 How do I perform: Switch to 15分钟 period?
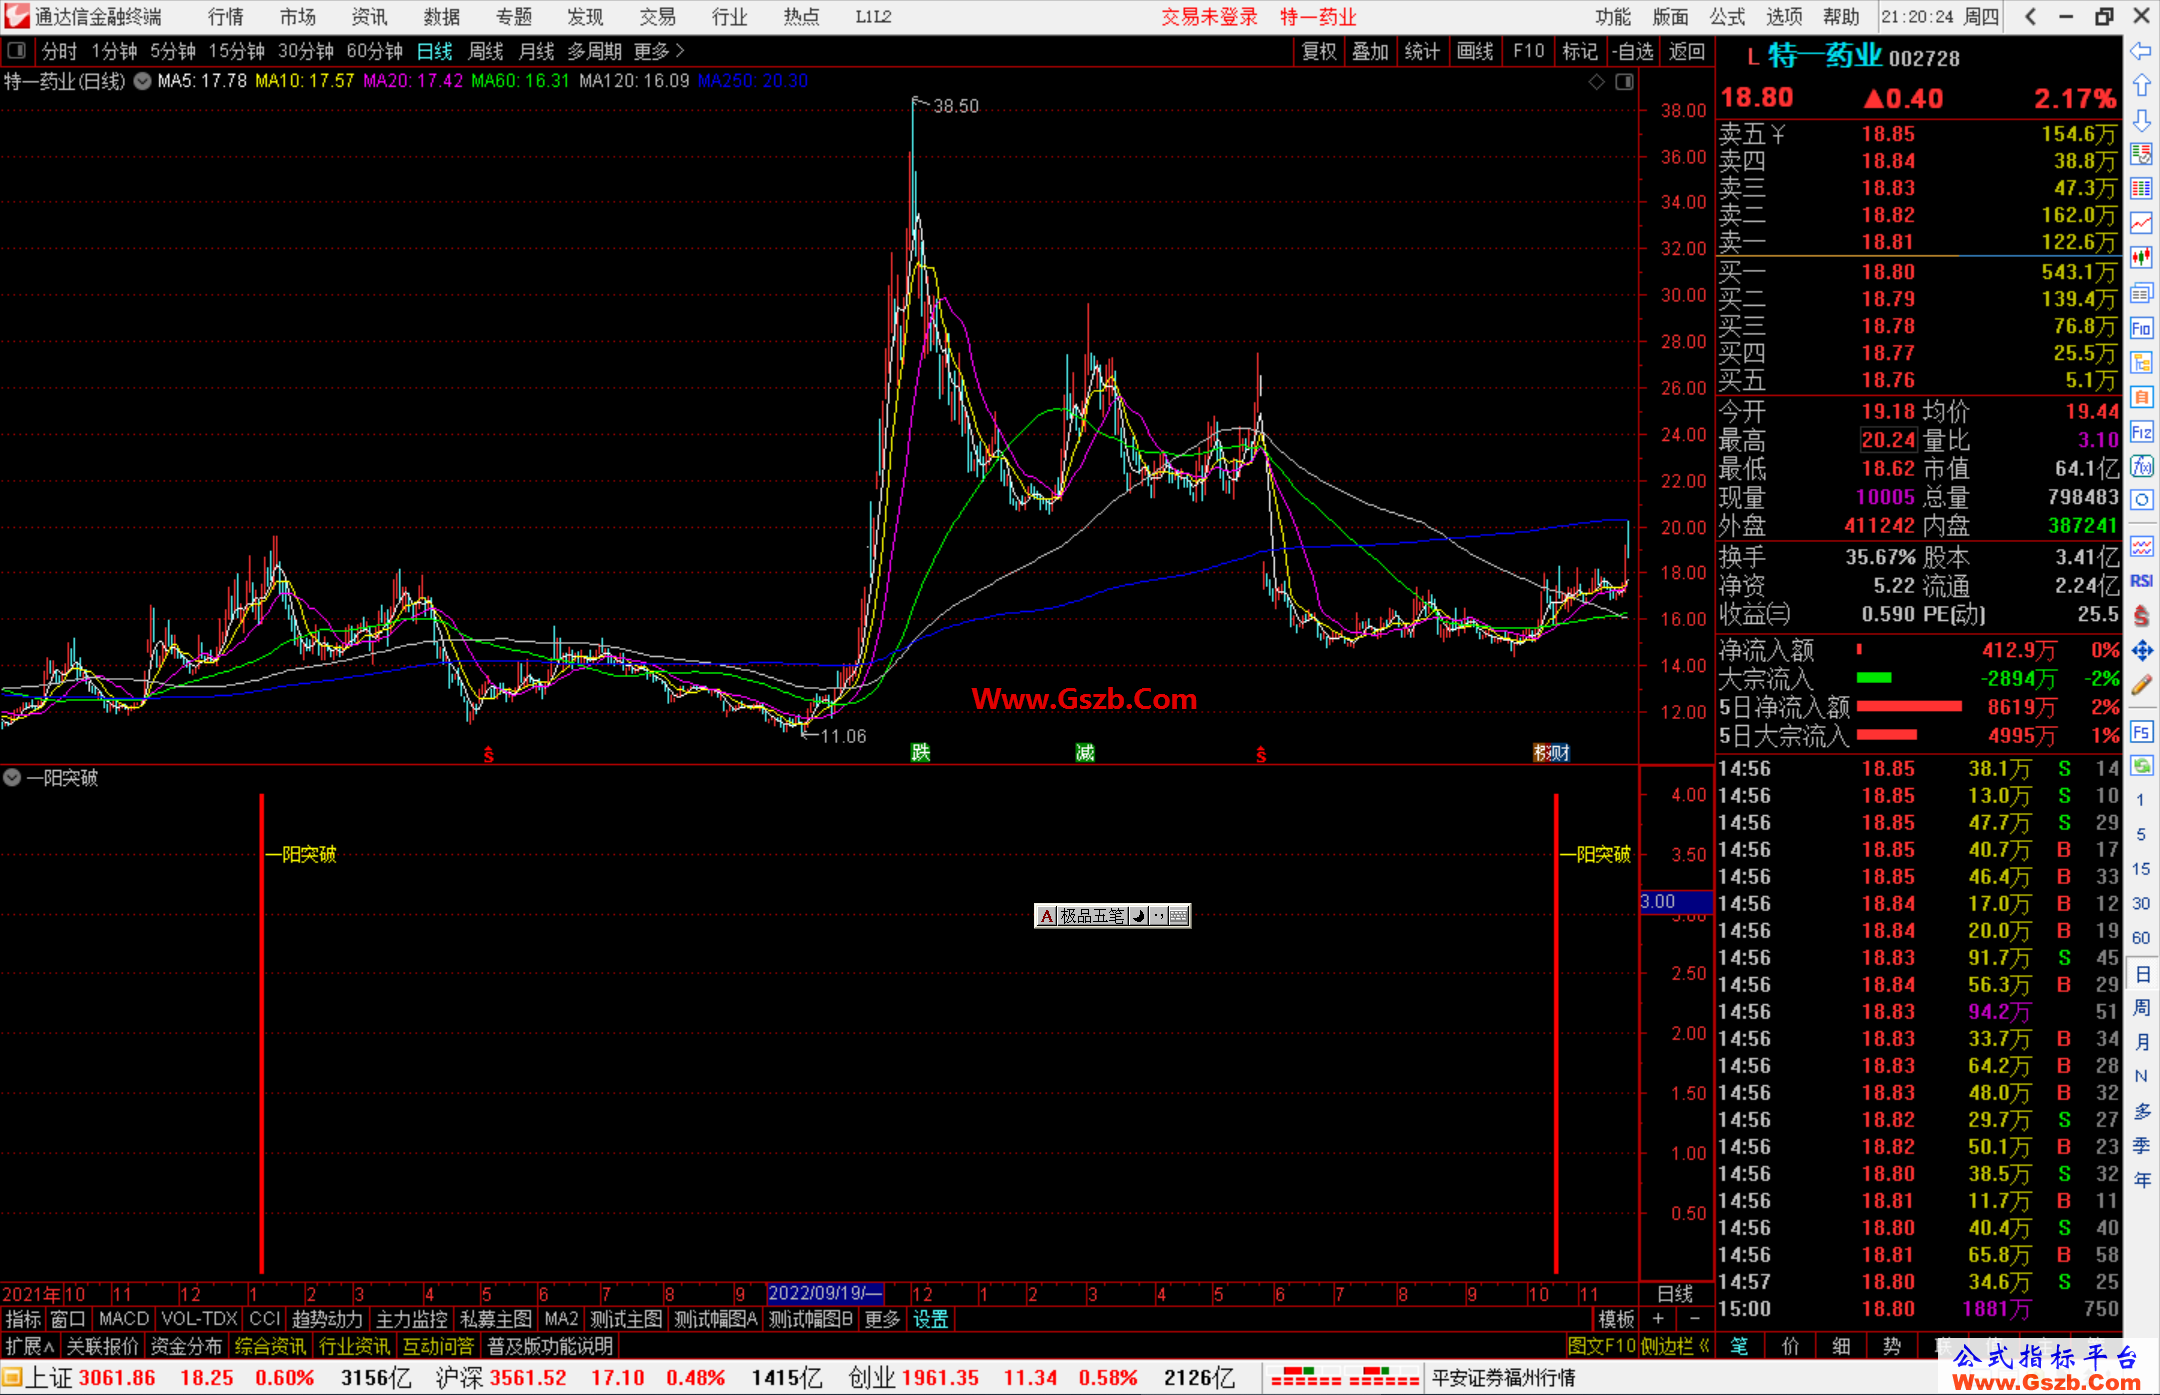tap(236, 51)
